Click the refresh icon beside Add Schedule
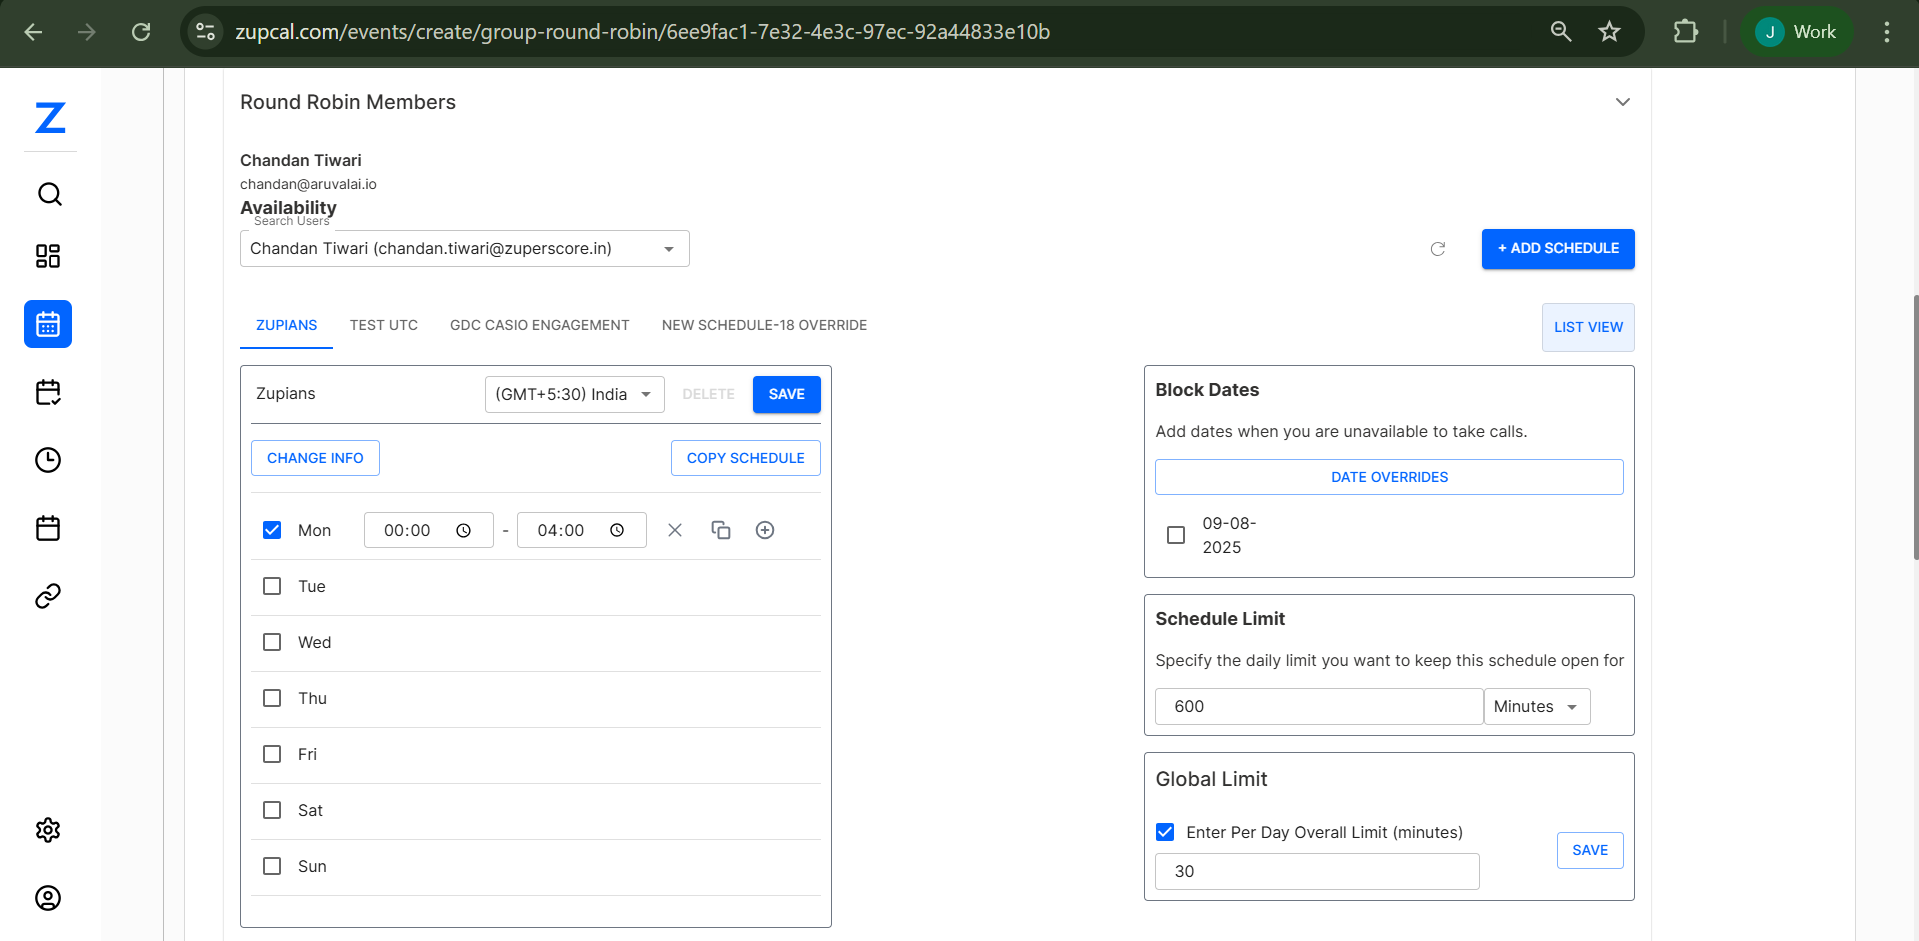1919x941 pixels. [x=1438, y=249]
